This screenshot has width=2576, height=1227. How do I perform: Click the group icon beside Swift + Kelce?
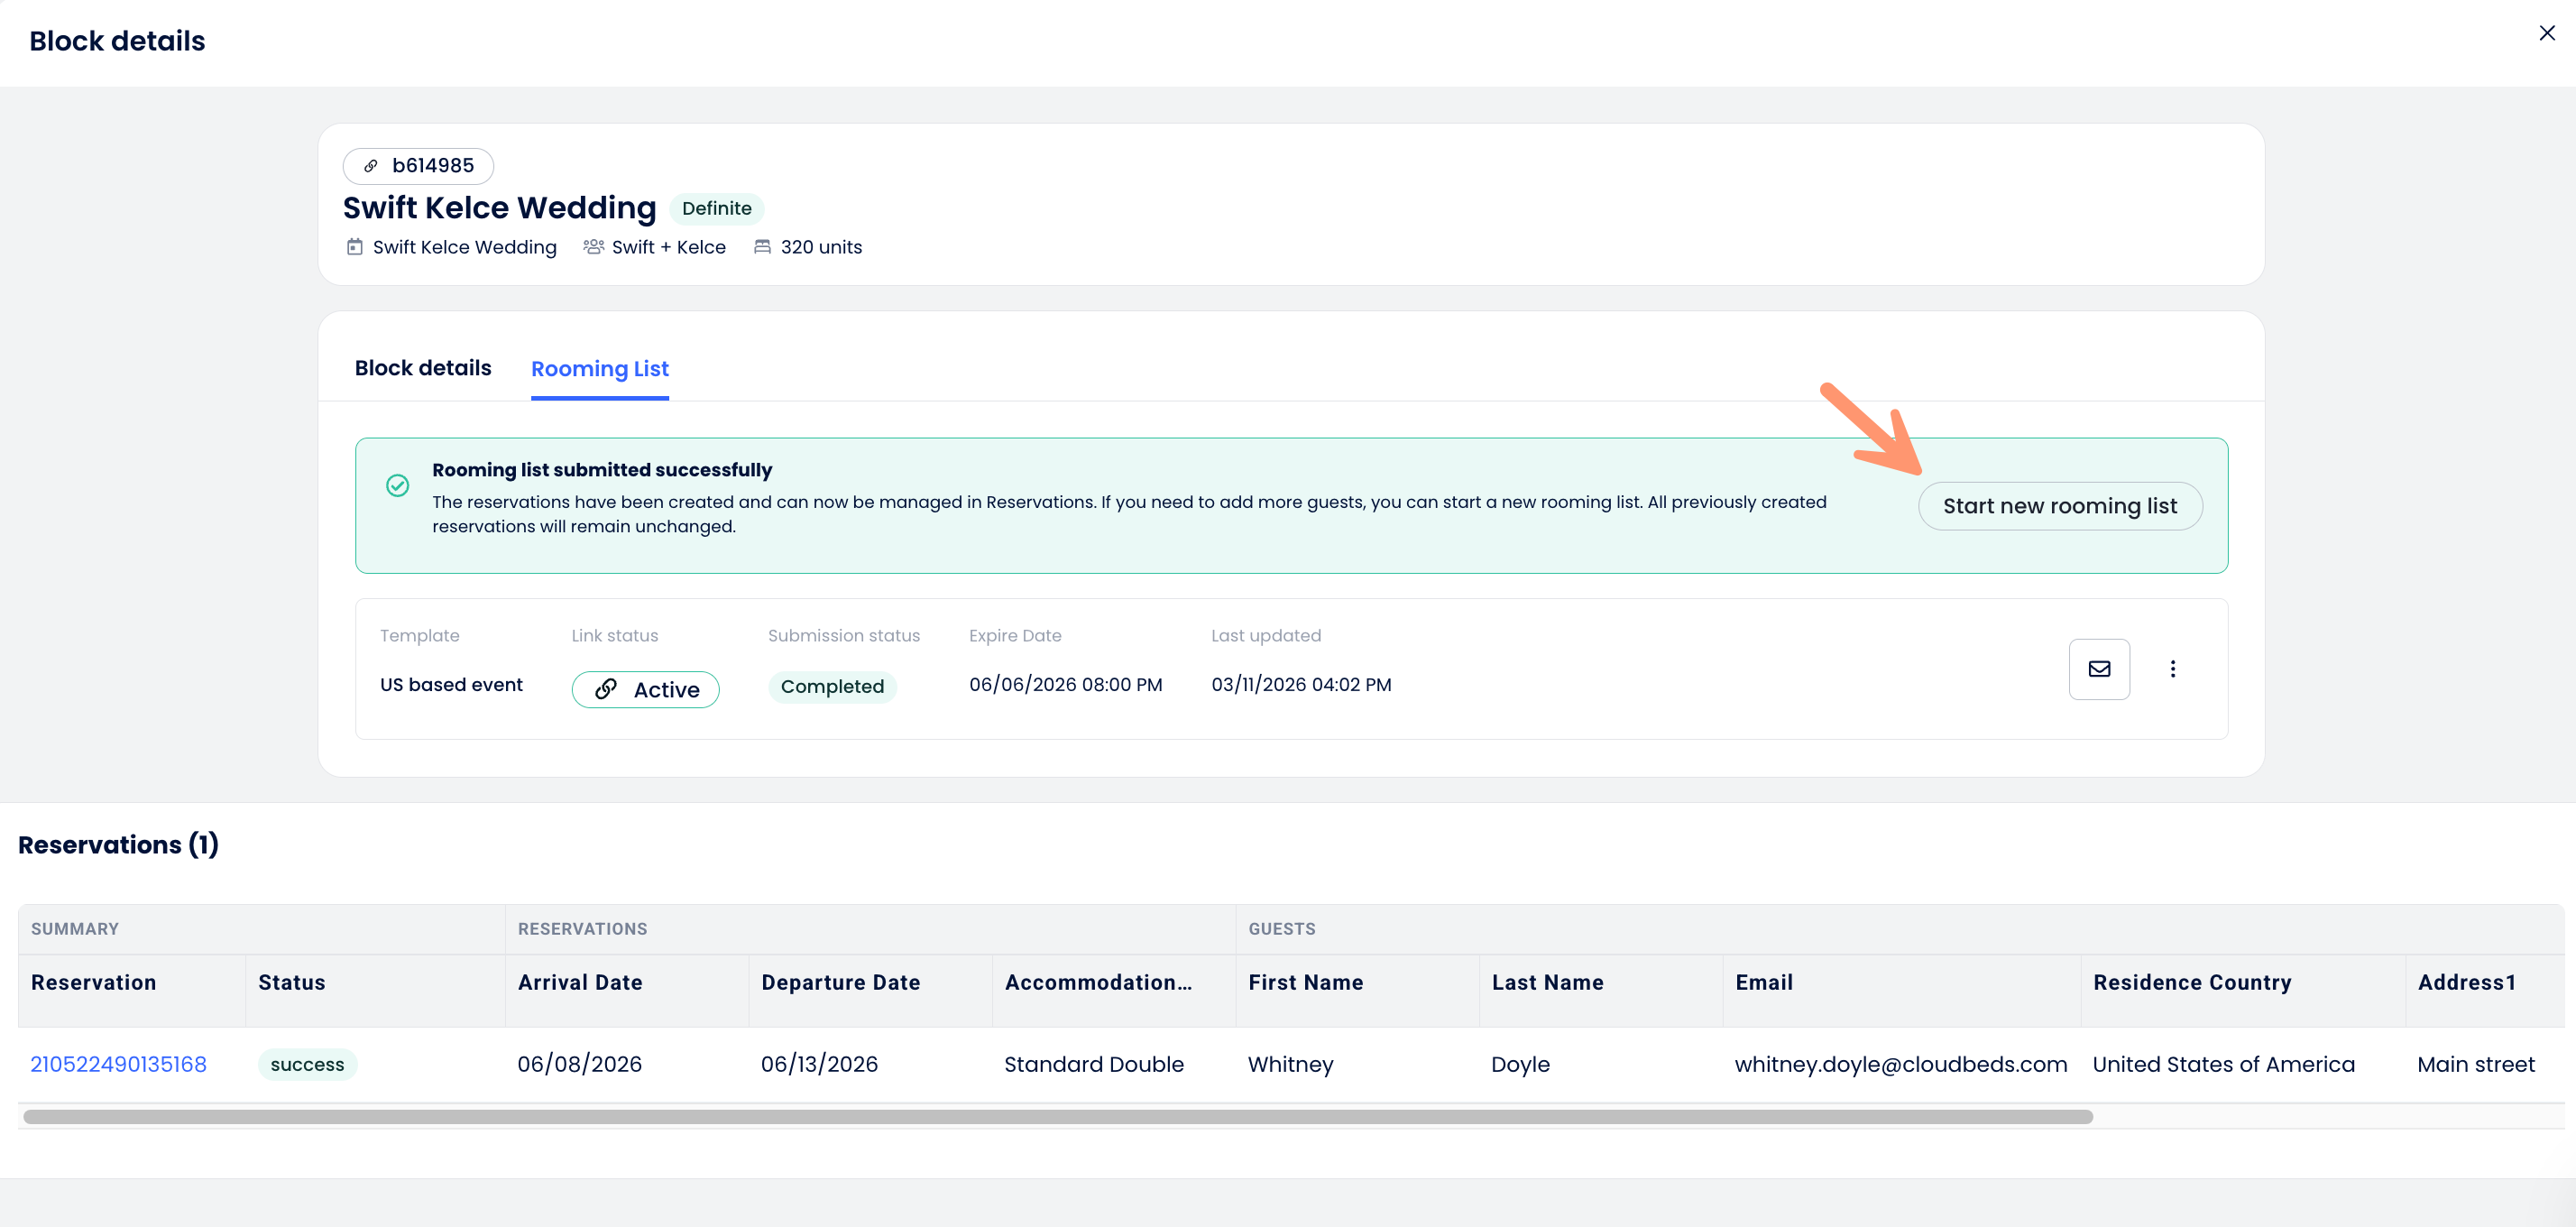coord(593,247)
